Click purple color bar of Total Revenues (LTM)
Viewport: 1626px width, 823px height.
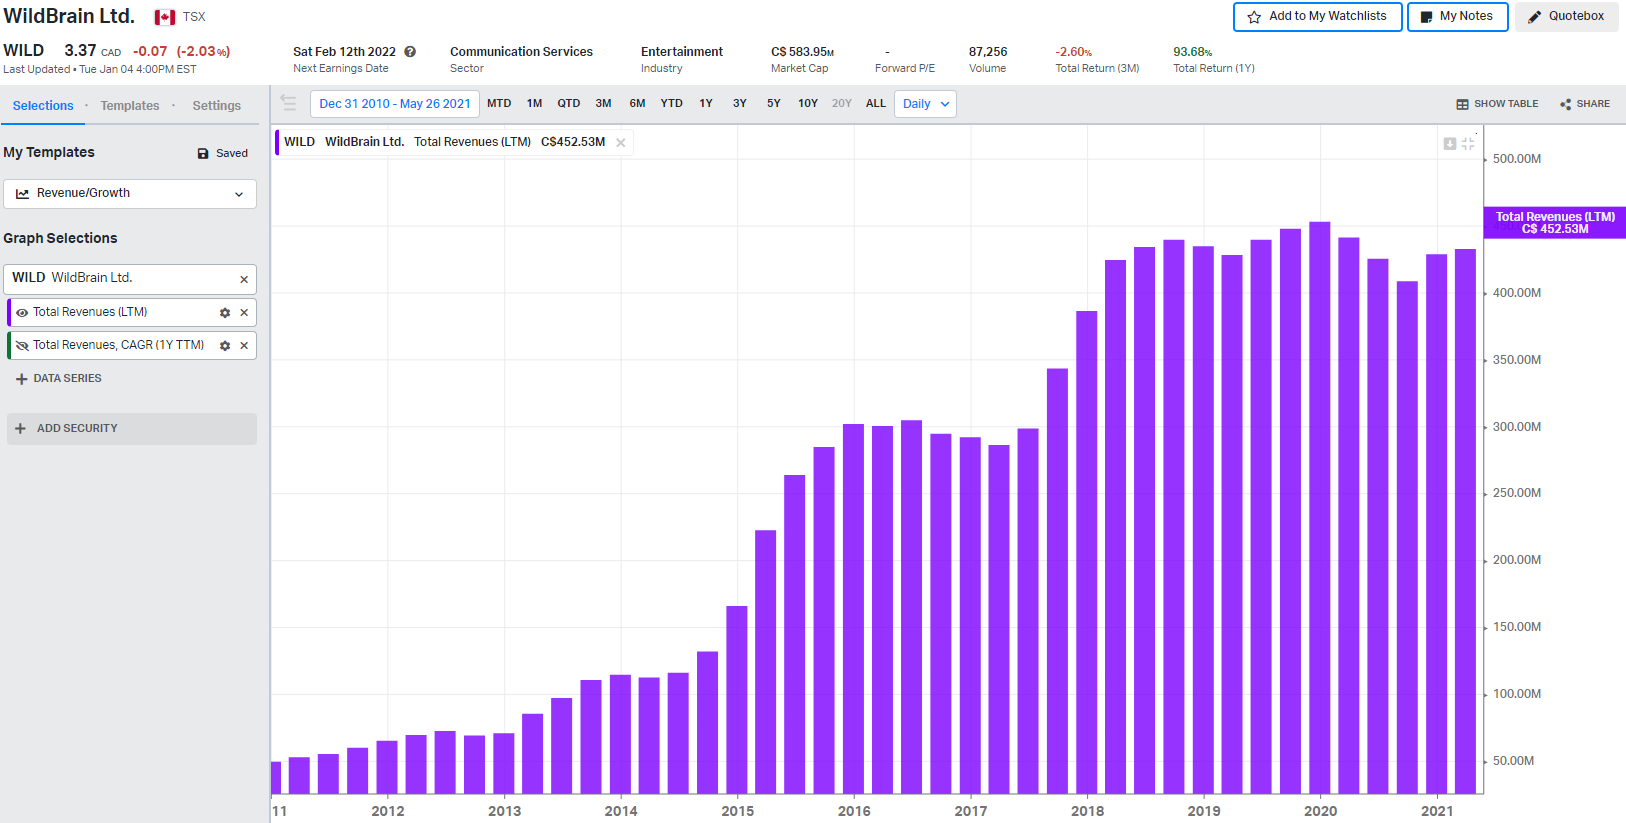[9, 313]
